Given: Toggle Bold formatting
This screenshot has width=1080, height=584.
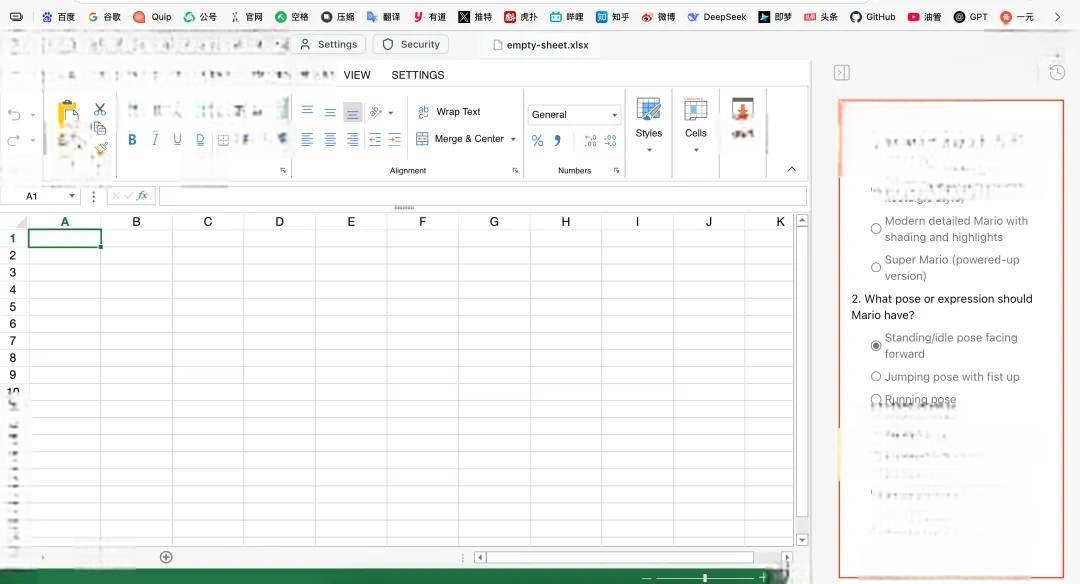Looking at the screenshot, I should 132,140.
